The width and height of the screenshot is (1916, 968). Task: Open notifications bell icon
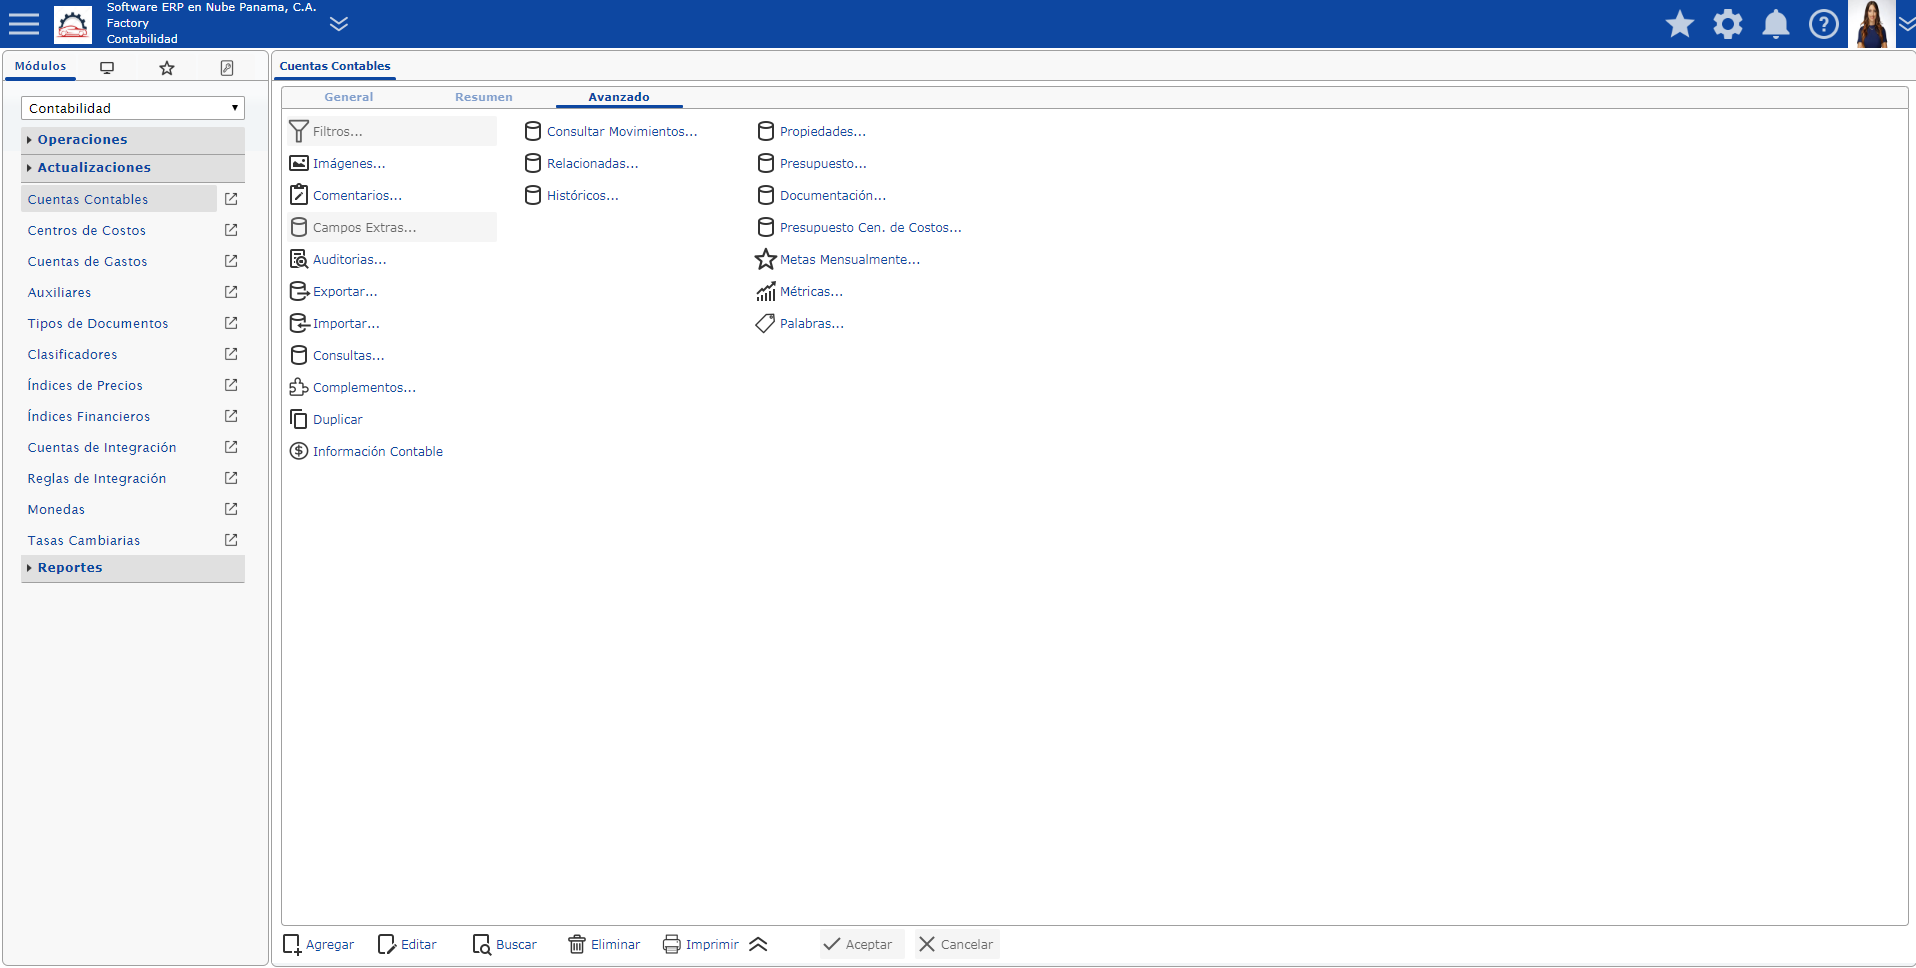1776,24
